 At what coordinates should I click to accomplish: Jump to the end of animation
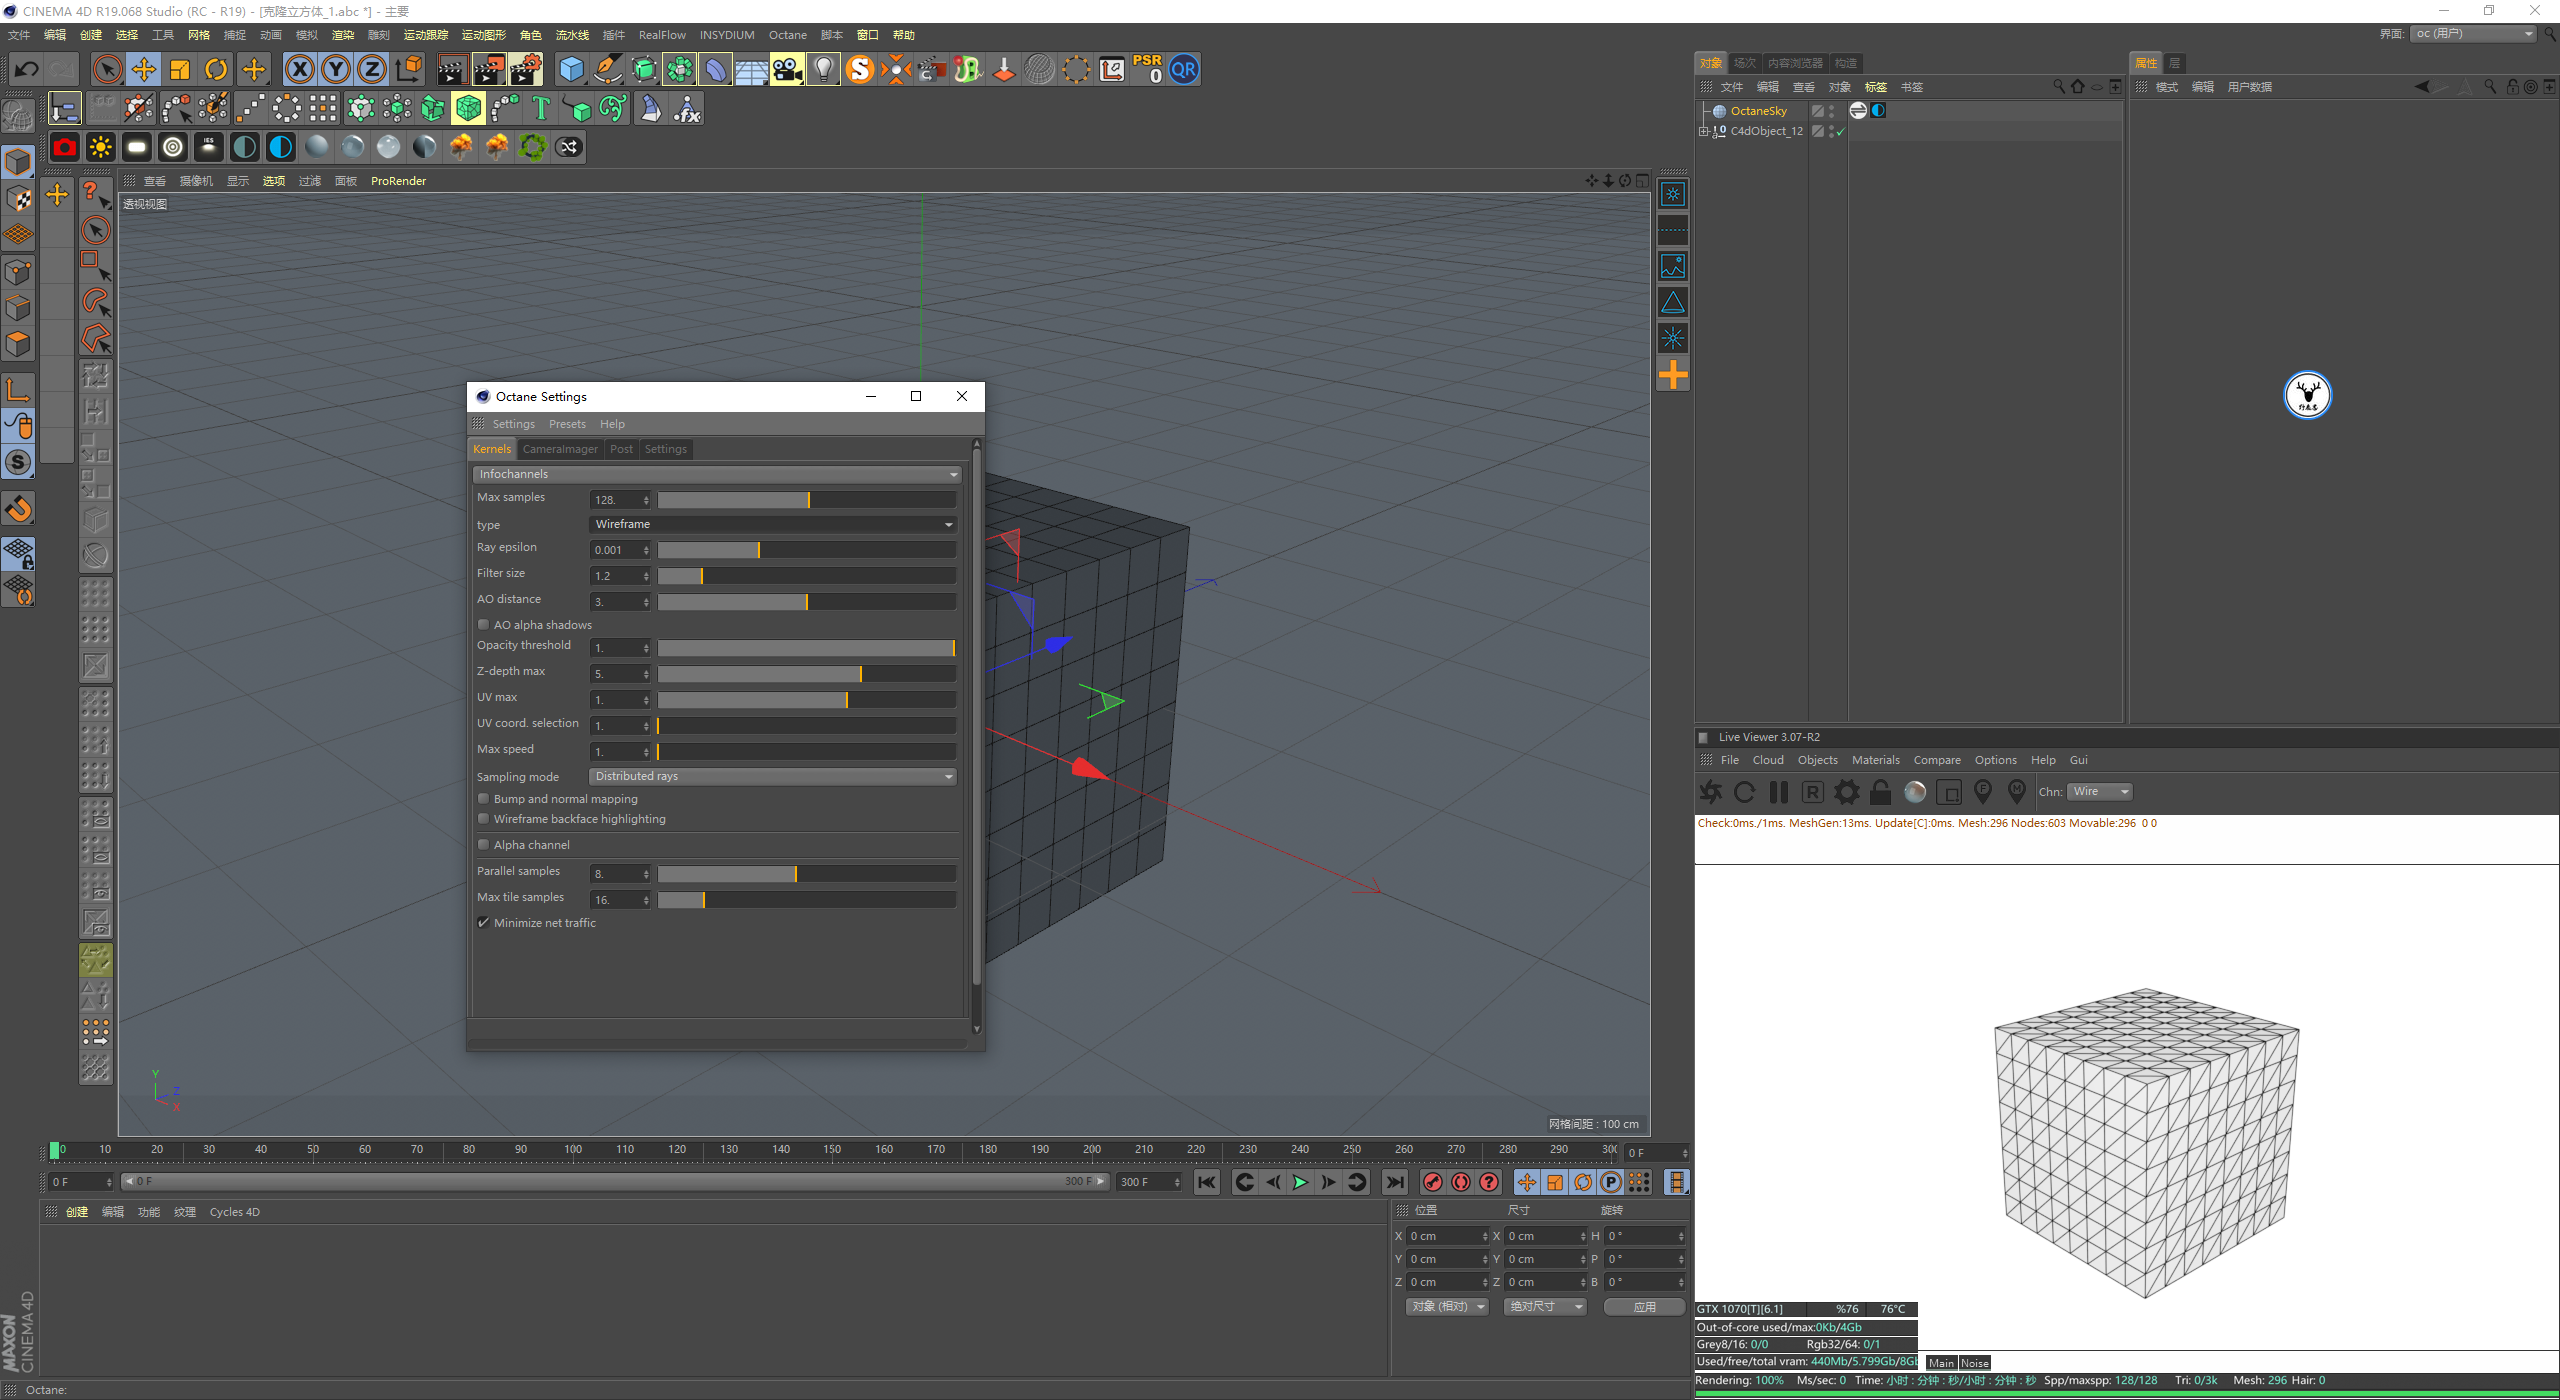tap(1395, 1182)
